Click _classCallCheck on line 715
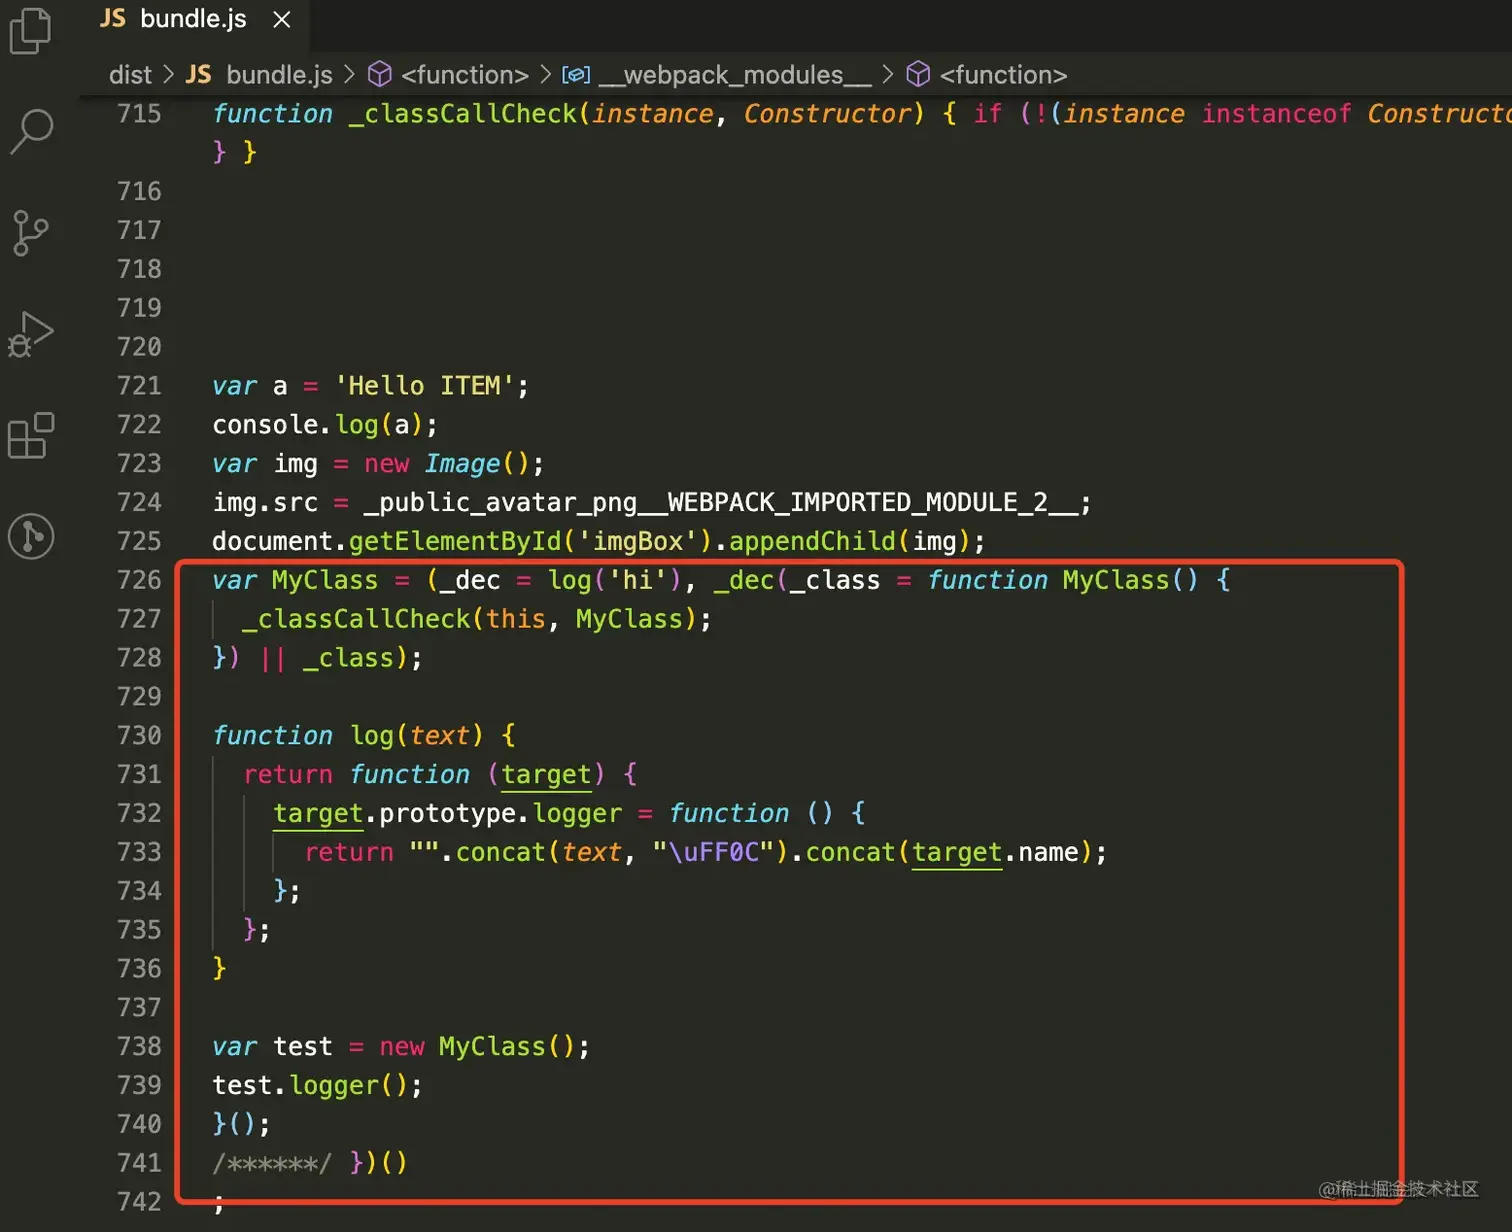The height and width of the screenshot is (1232, 1512). (x=463, y=113)
